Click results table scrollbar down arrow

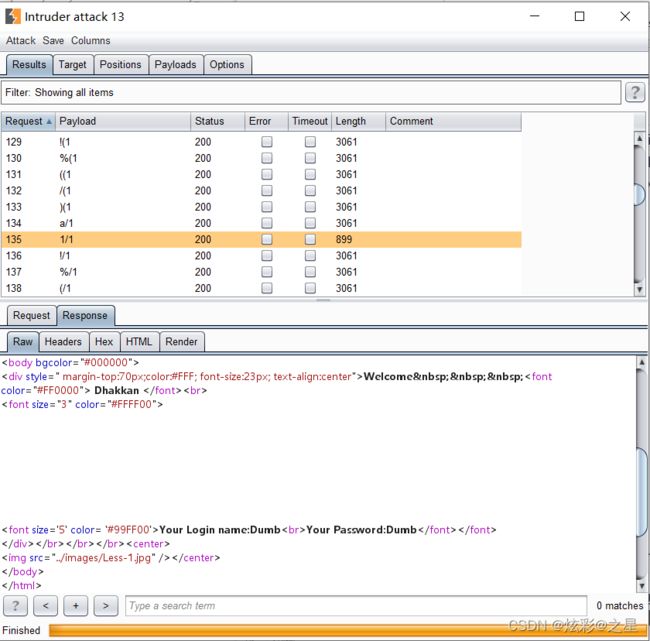(640, 289)
